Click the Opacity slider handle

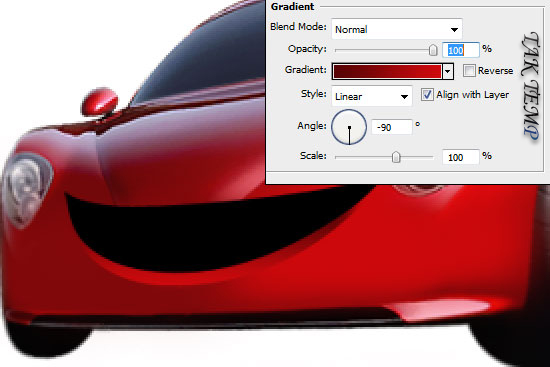click(433, 50)
